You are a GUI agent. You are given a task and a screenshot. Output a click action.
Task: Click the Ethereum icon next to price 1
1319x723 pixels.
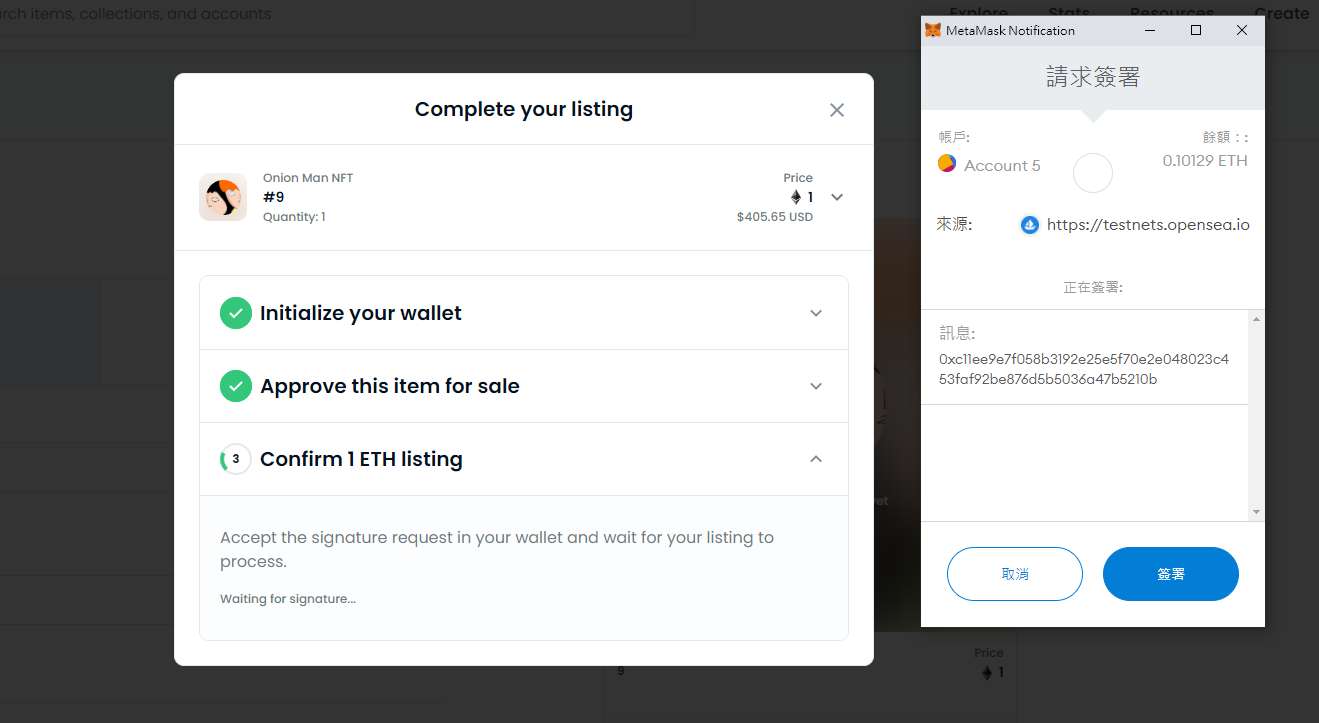(x=796, y=197)
